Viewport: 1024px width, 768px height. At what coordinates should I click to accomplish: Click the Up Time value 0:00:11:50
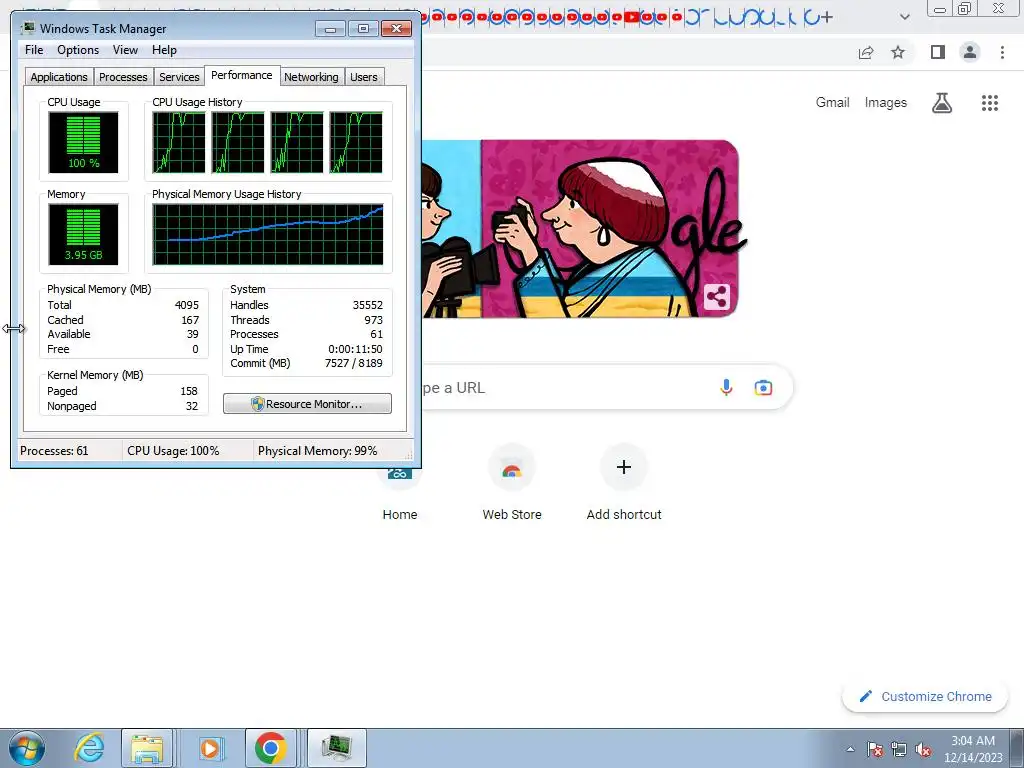pos(355,349)
